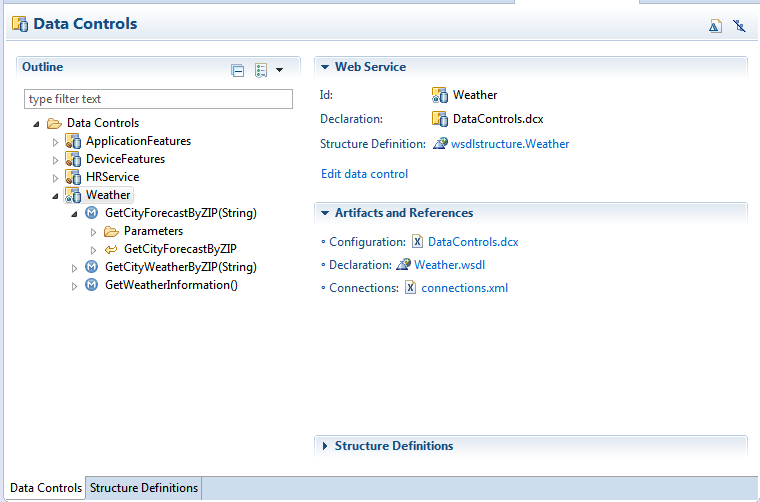Click the XML icon beside connections.xml
The image size is (760, 502).
pyautogui.click(x=410, y=287)
